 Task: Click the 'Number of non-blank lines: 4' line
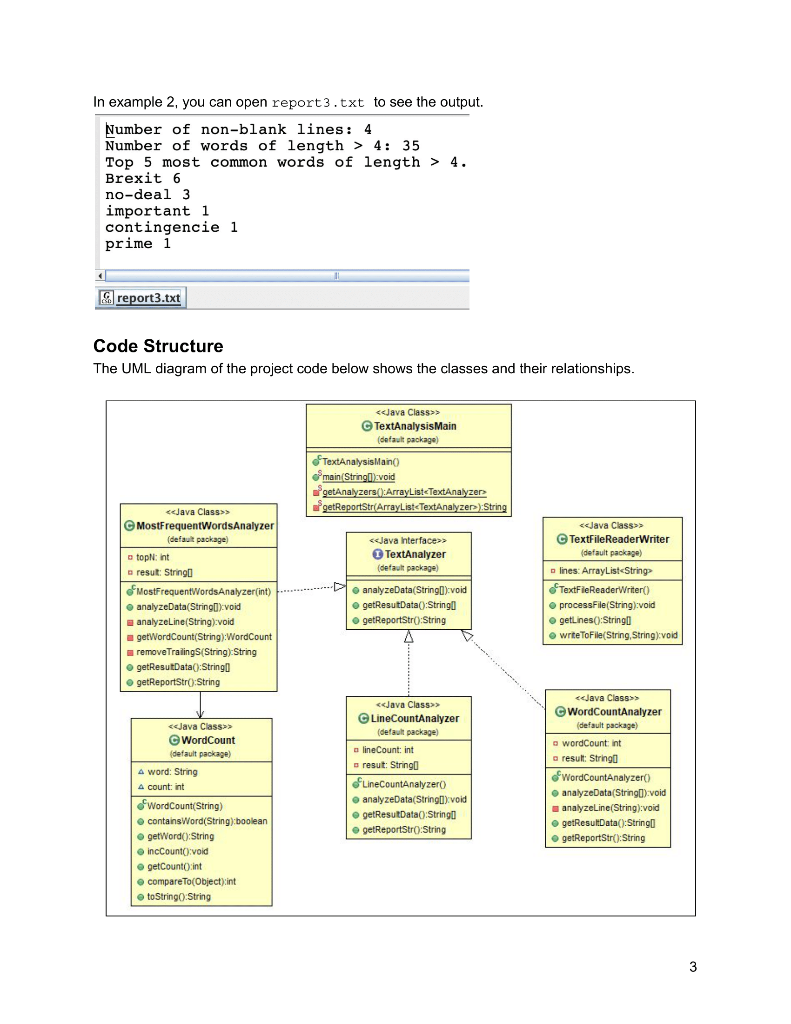238,129
